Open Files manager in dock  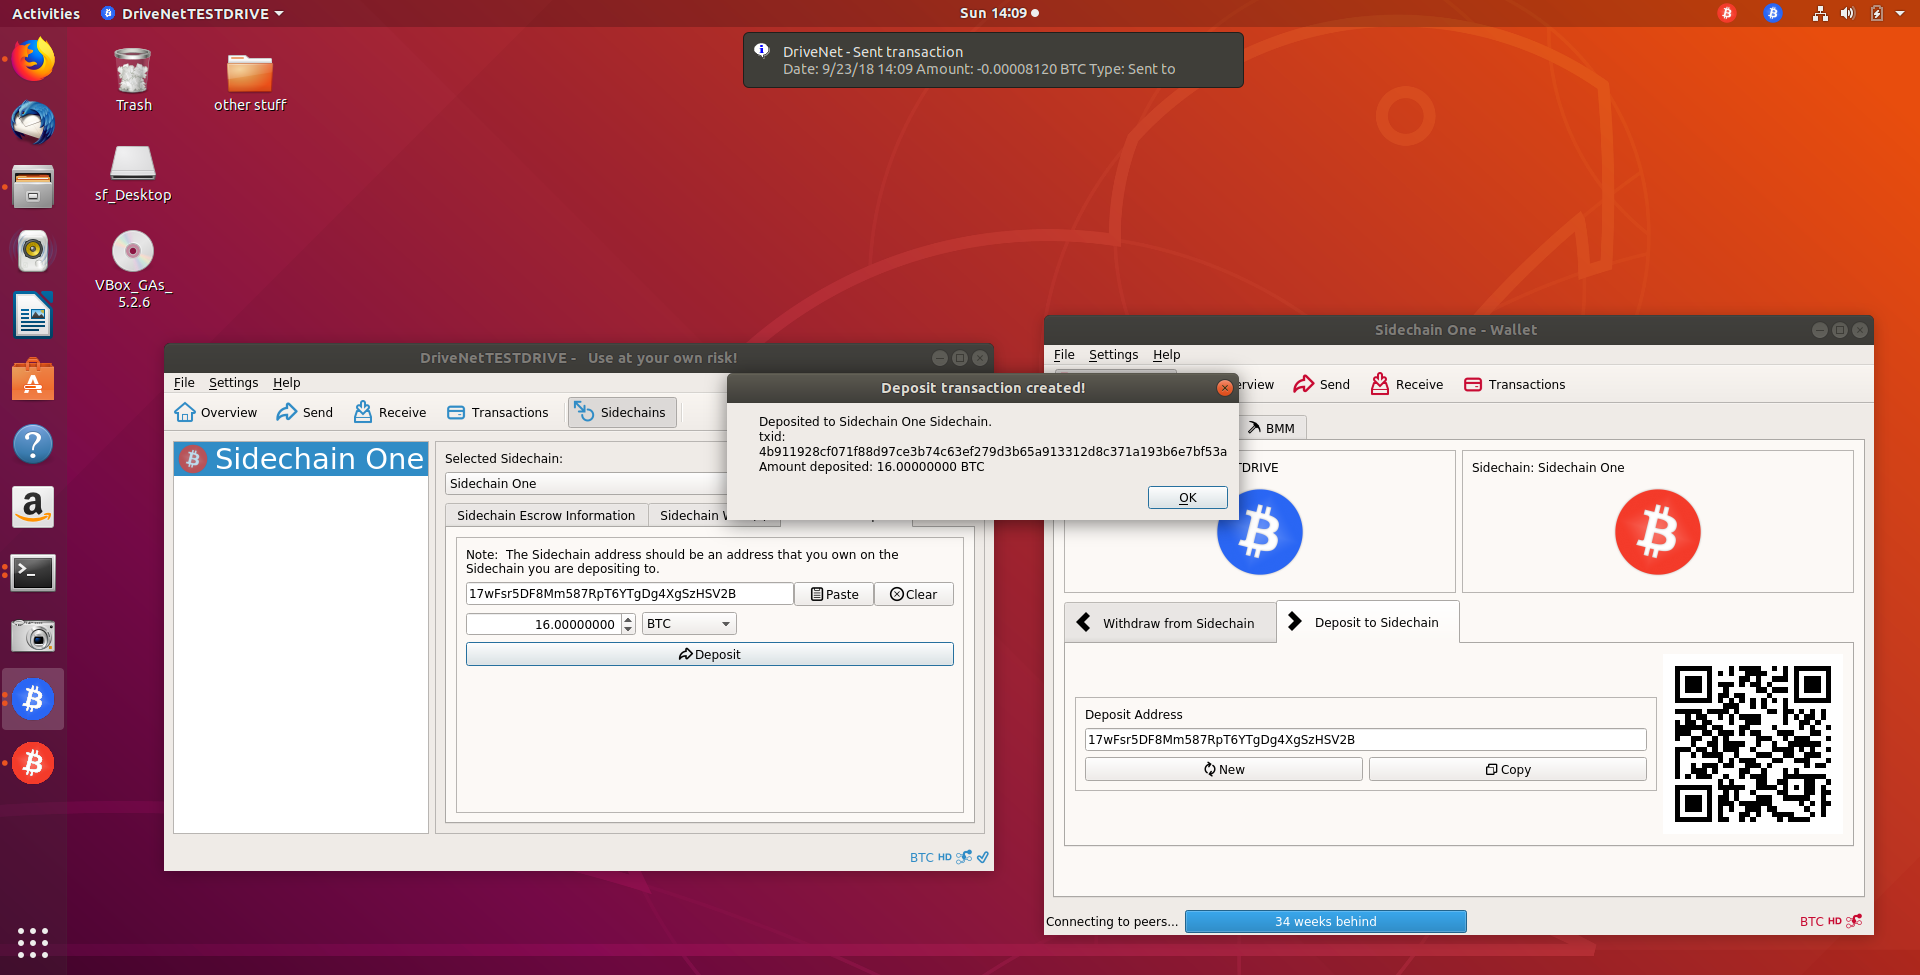(33, 187)
